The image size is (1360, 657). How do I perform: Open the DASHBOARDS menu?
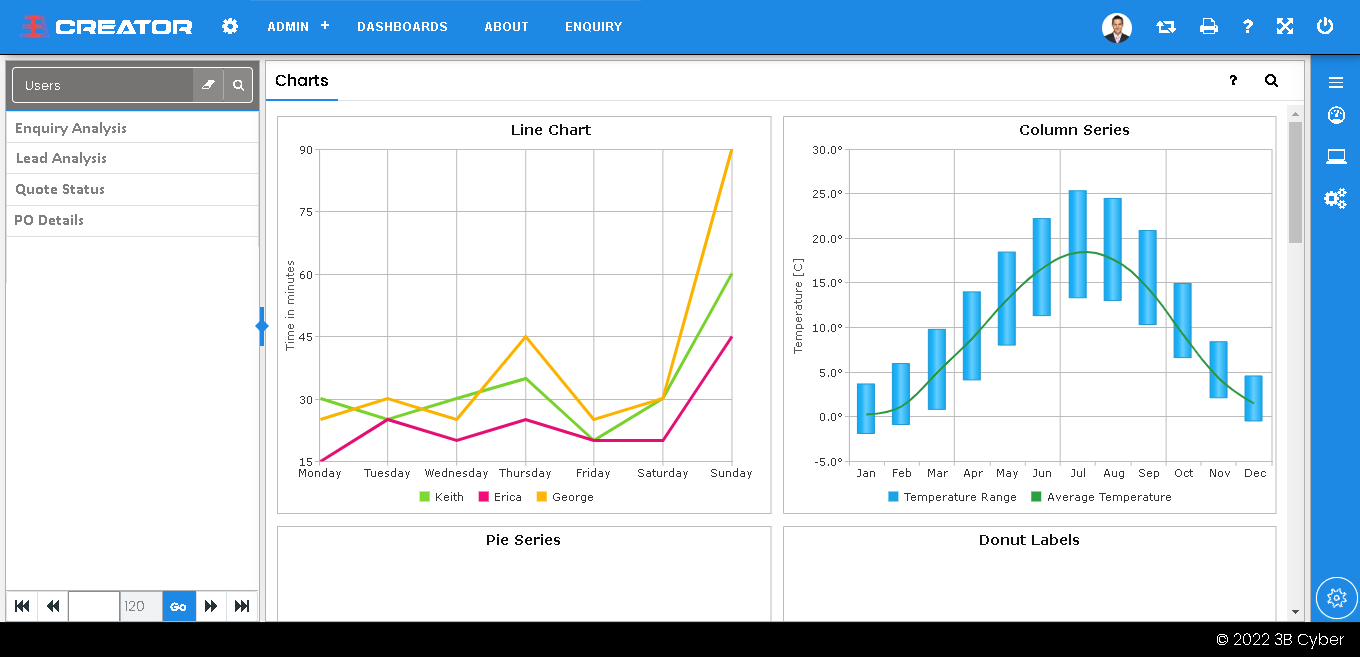point(402,27)
